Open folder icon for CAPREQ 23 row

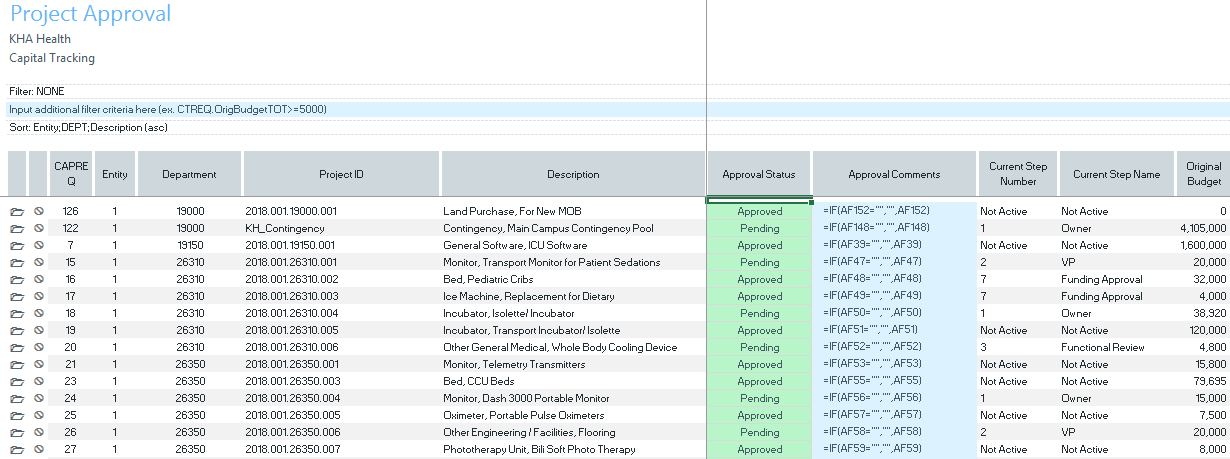[17, 382]
